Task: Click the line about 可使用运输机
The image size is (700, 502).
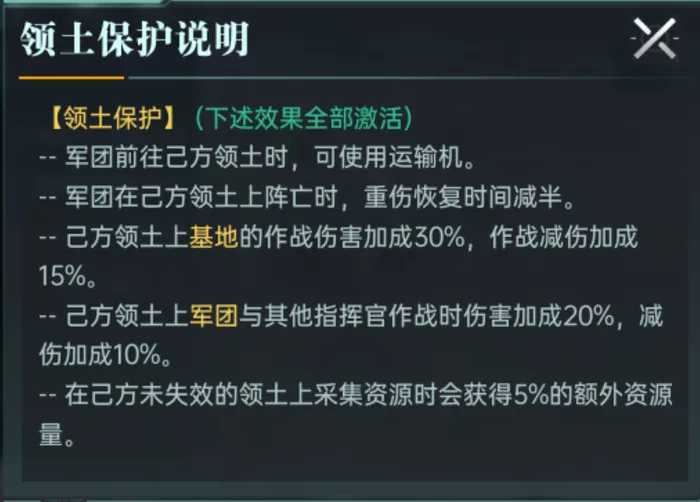Action: (x=258, y=158)
